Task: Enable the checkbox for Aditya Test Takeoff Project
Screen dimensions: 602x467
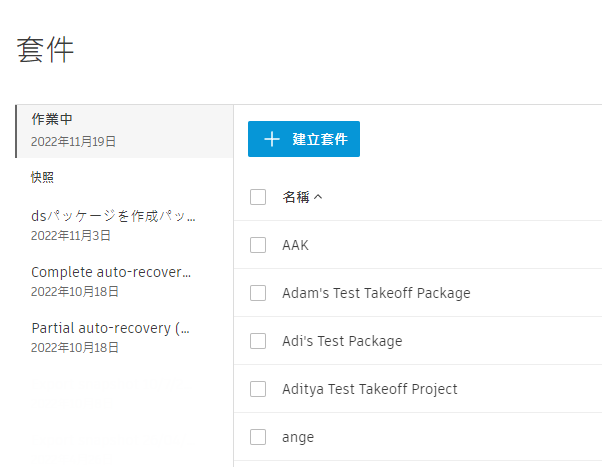Action: point(258,389)
